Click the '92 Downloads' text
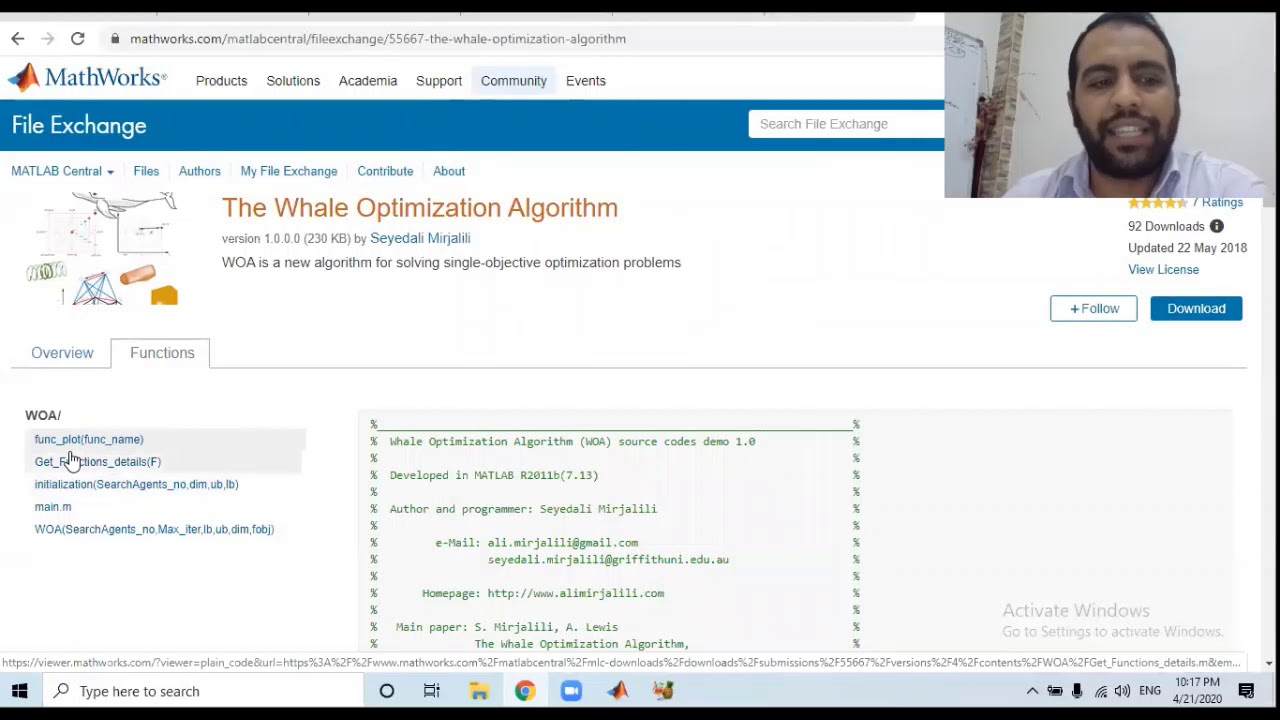Image resolution: width=1280 pixels, height=720 pixels. click(1166, 227)
